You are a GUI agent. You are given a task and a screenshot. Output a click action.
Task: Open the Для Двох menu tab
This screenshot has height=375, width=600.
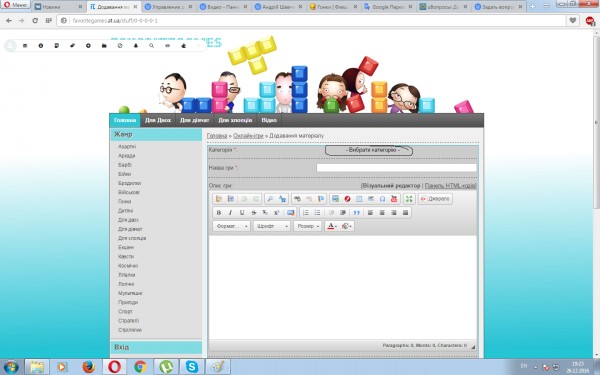[x=158, y=120]
